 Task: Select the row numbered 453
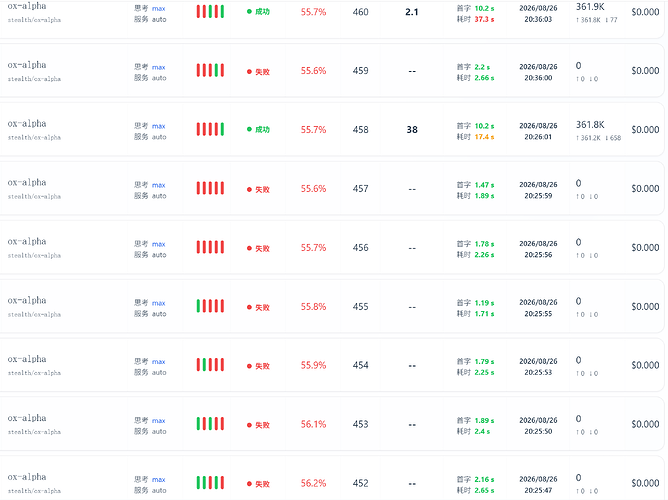(x=332, y=424)
